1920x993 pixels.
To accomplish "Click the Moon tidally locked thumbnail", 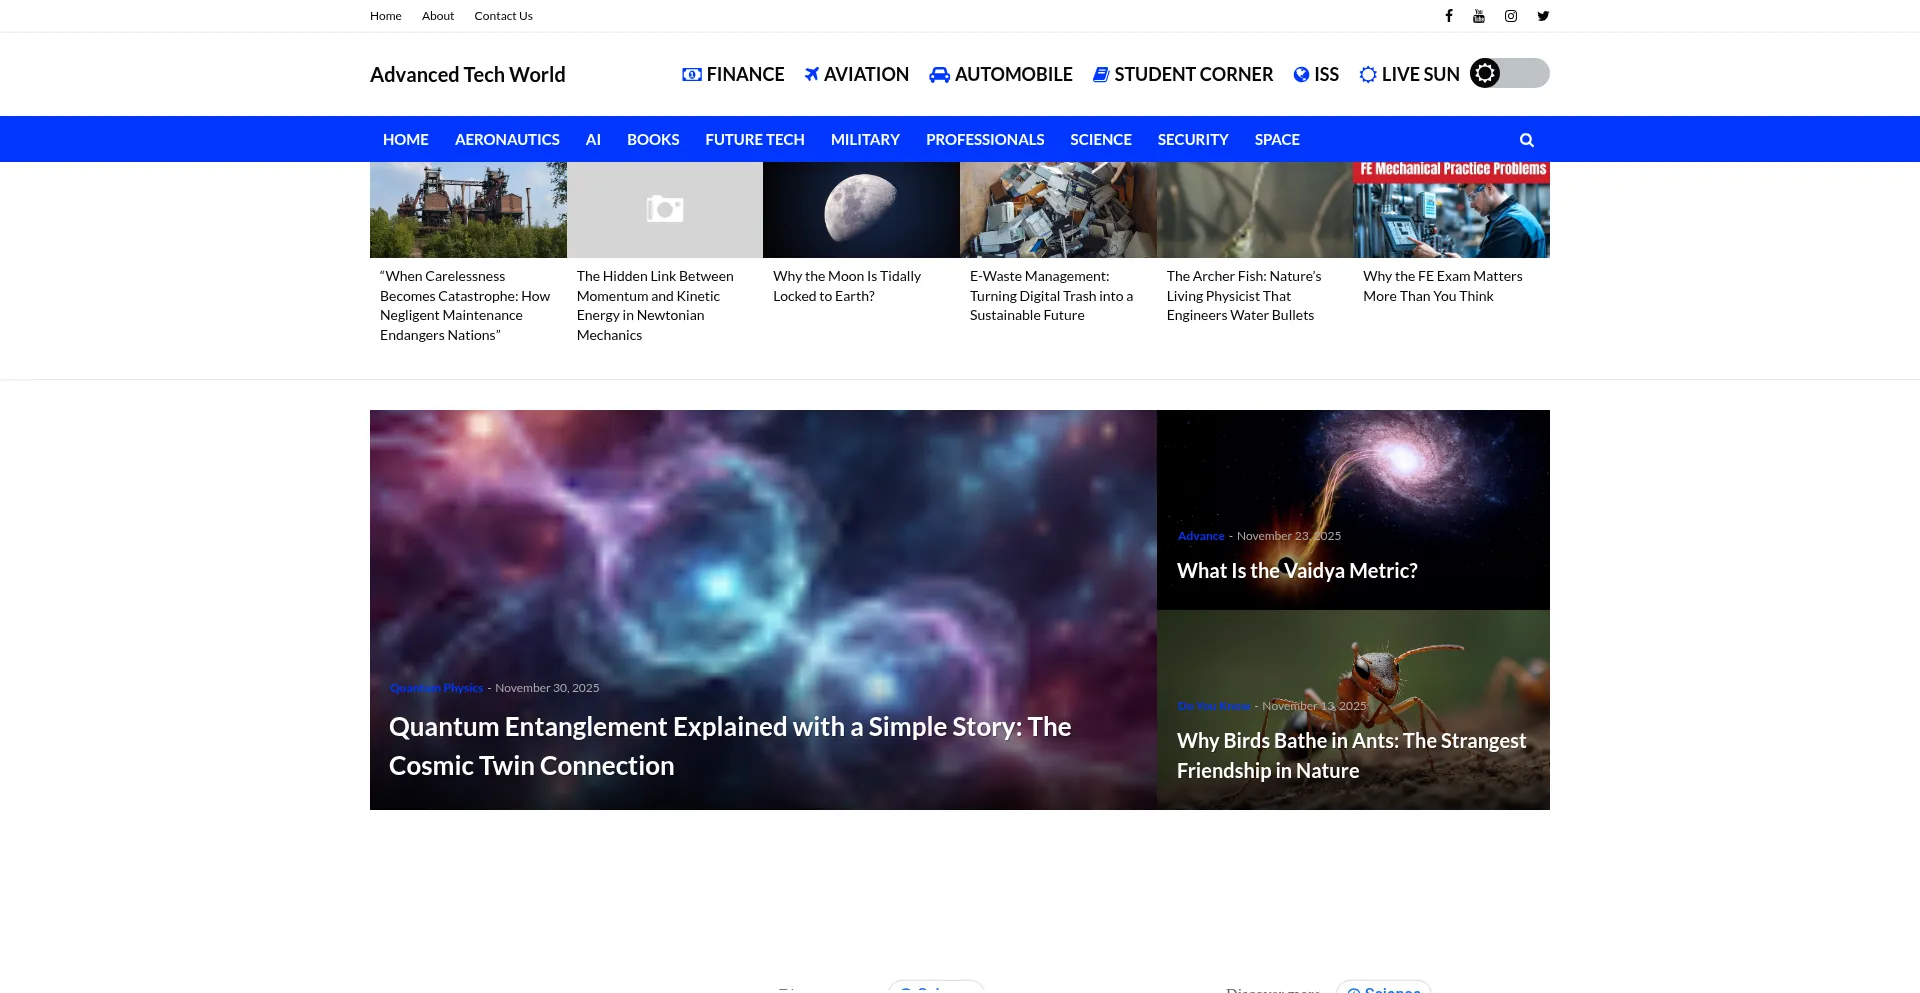I will (x=860, y=210).
